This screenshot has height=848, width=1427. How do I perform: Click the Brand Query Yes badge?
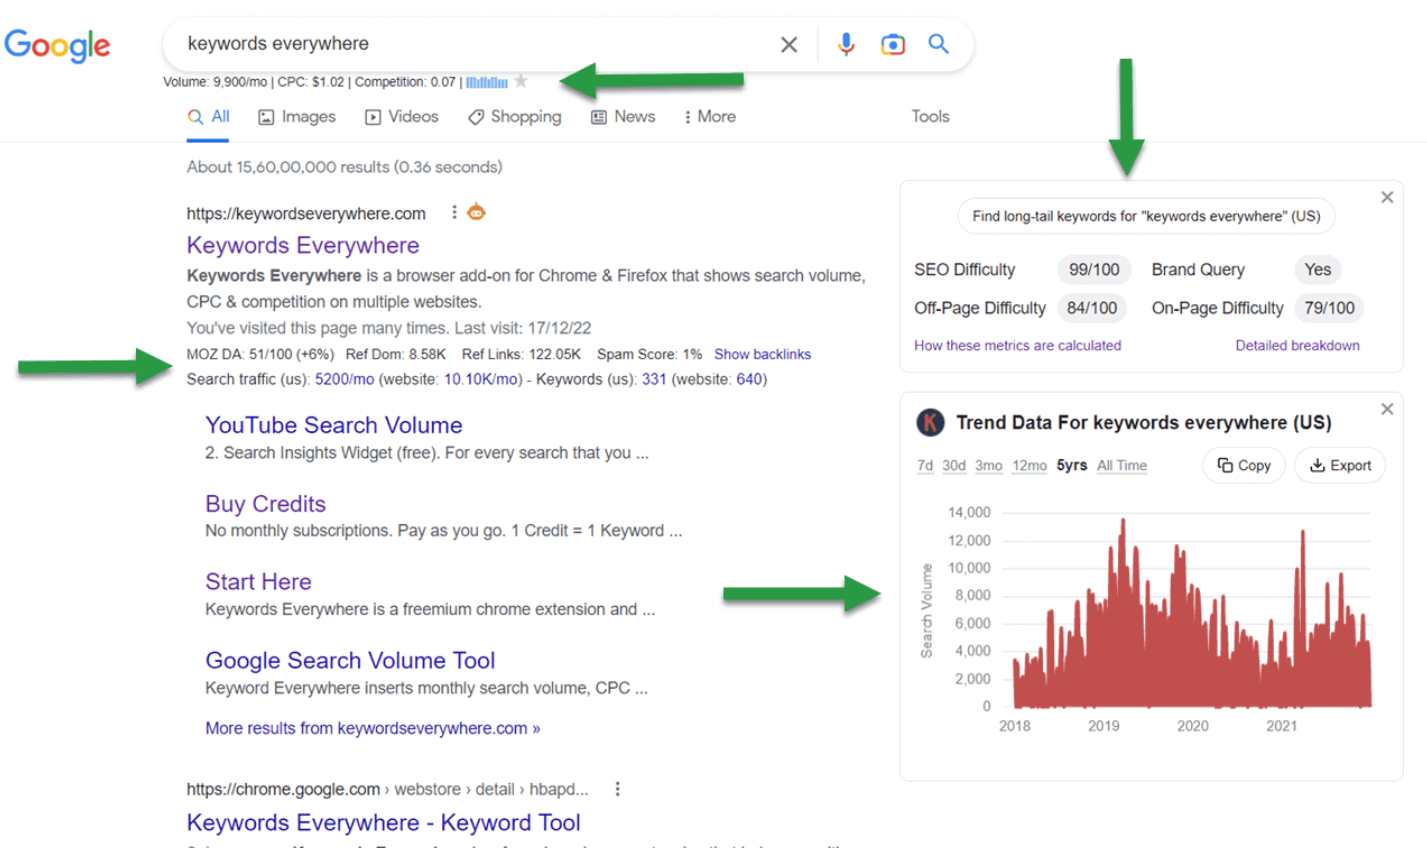pos(1318,270)
